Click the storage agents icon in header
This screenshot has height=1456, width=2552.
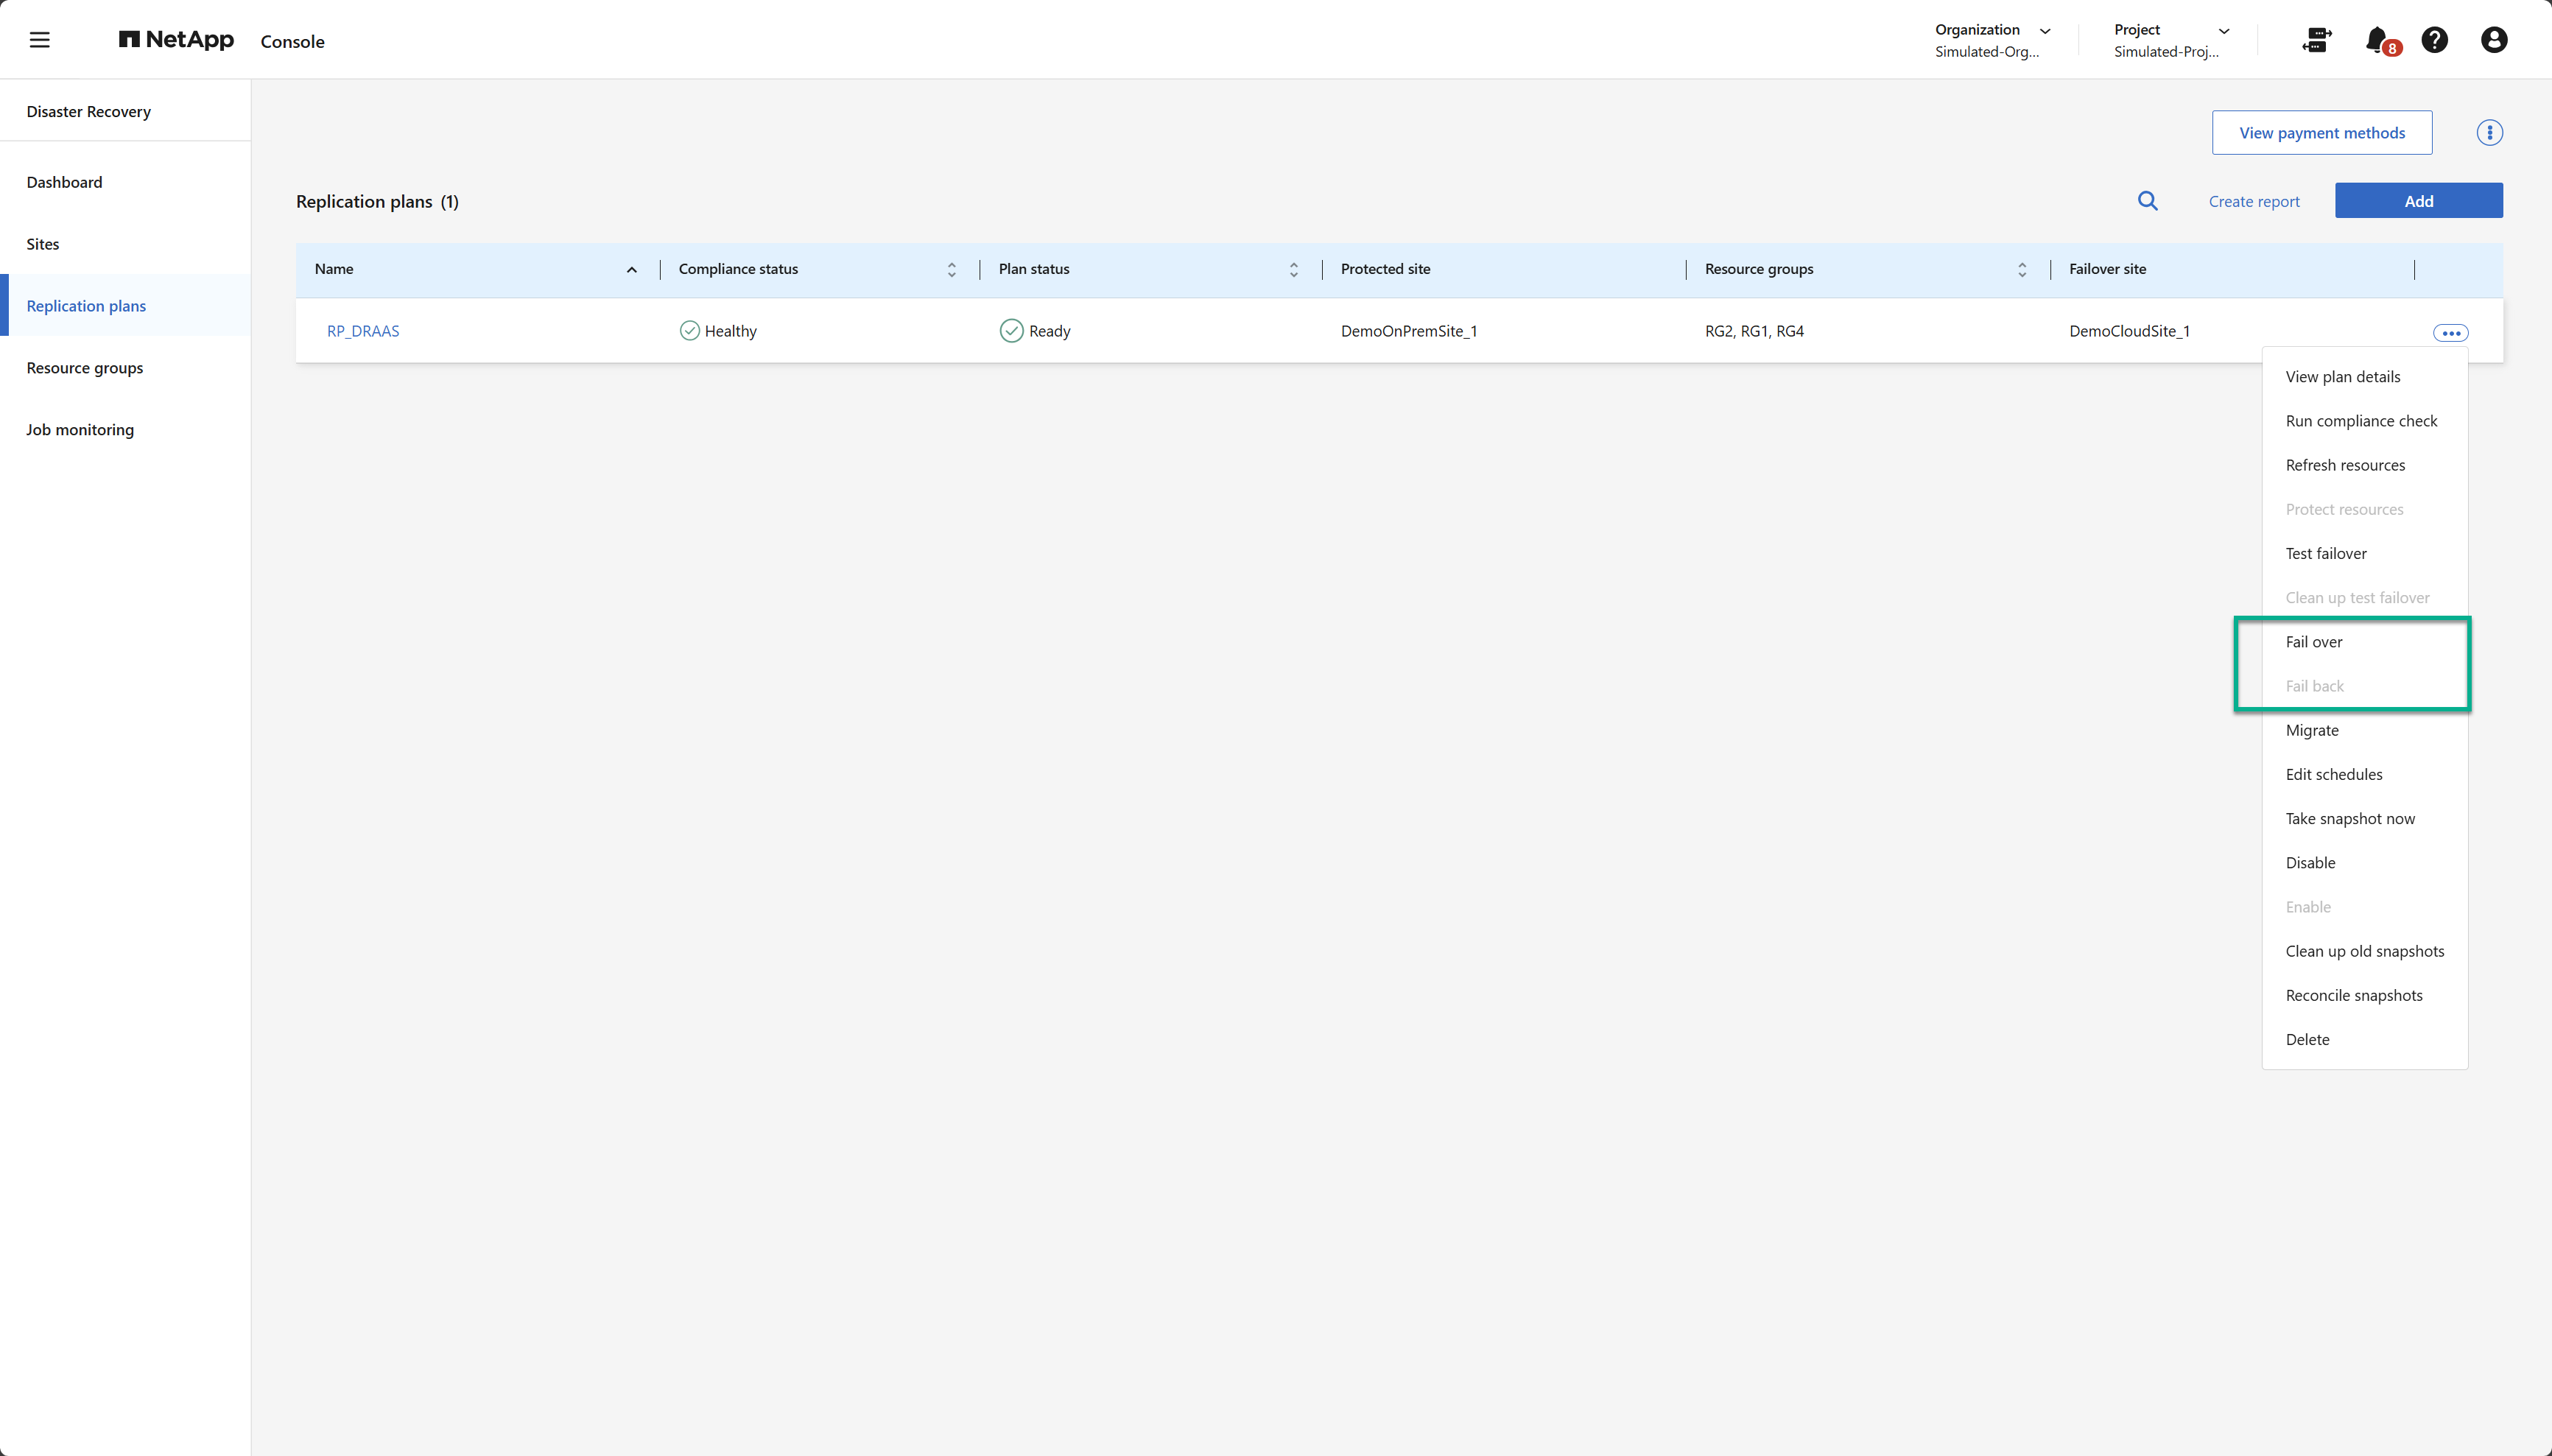[2316, 40]
